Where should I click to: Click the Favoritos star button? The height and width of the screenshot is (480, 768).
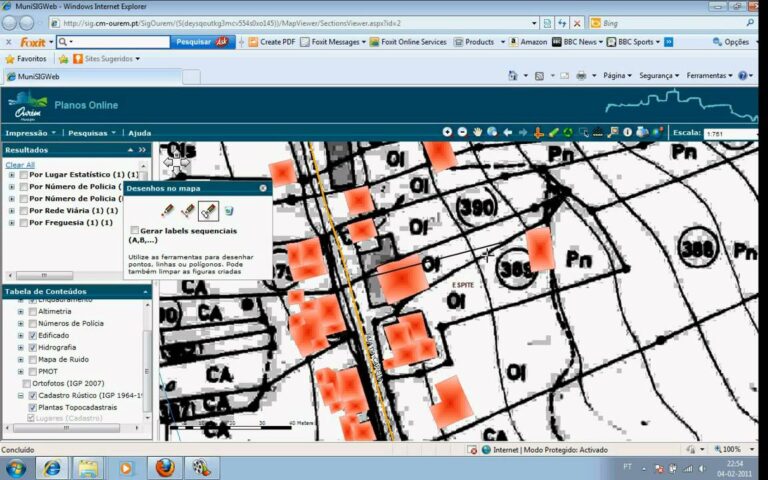(26, 59)
